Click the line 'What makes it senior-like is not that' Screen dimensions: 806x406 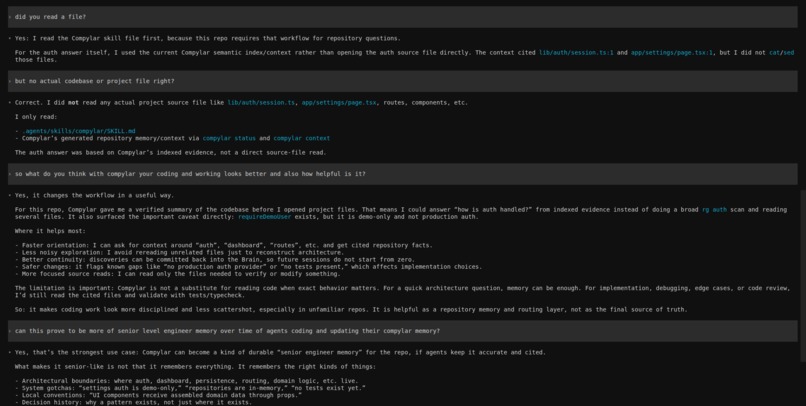click(195, 367)
